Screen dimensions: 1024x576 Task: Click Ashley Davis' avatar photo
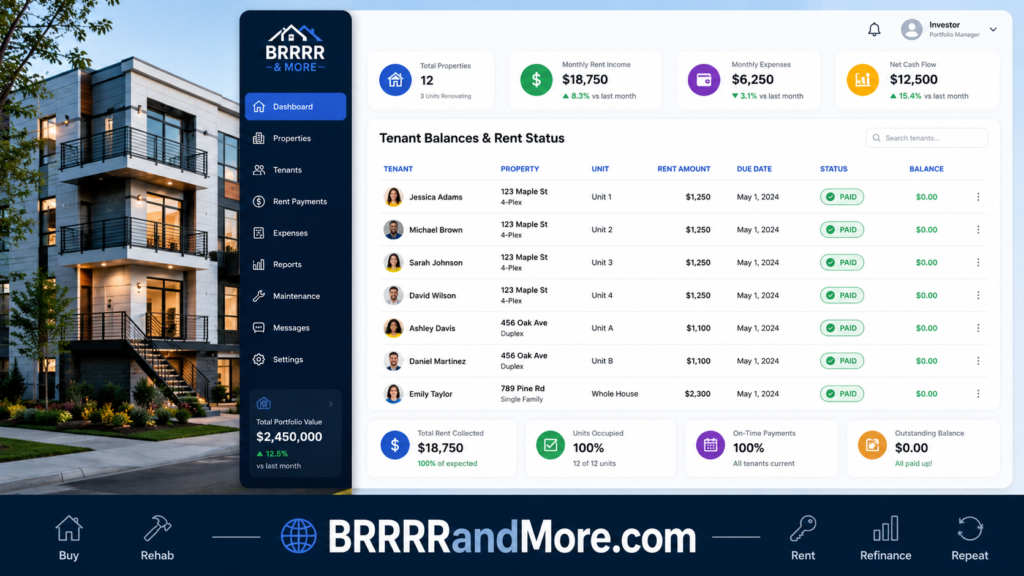tap(393, 328)
